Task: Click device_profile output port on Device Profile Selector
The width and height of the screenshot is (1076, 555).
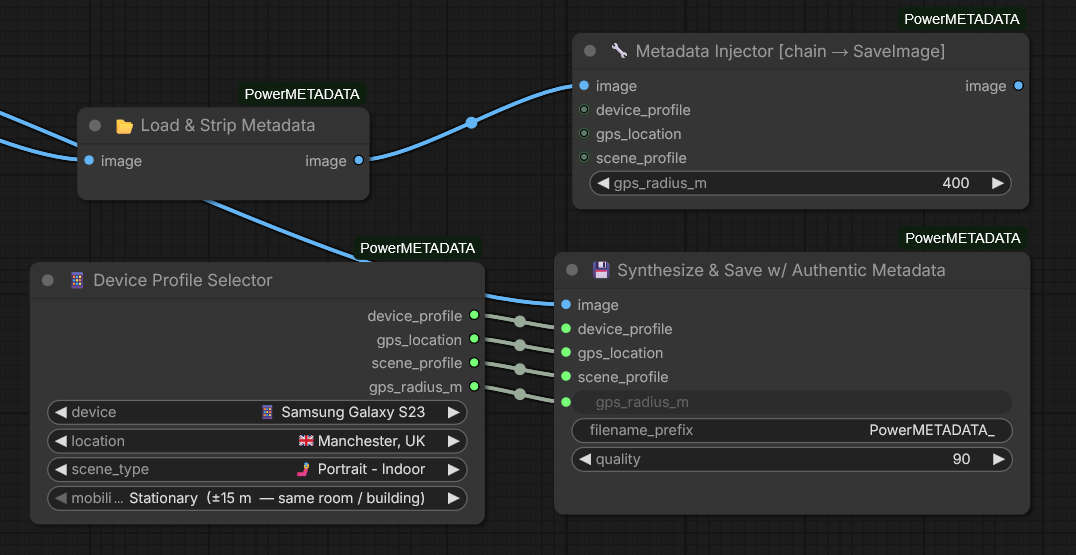Action: tap(474, 316)
